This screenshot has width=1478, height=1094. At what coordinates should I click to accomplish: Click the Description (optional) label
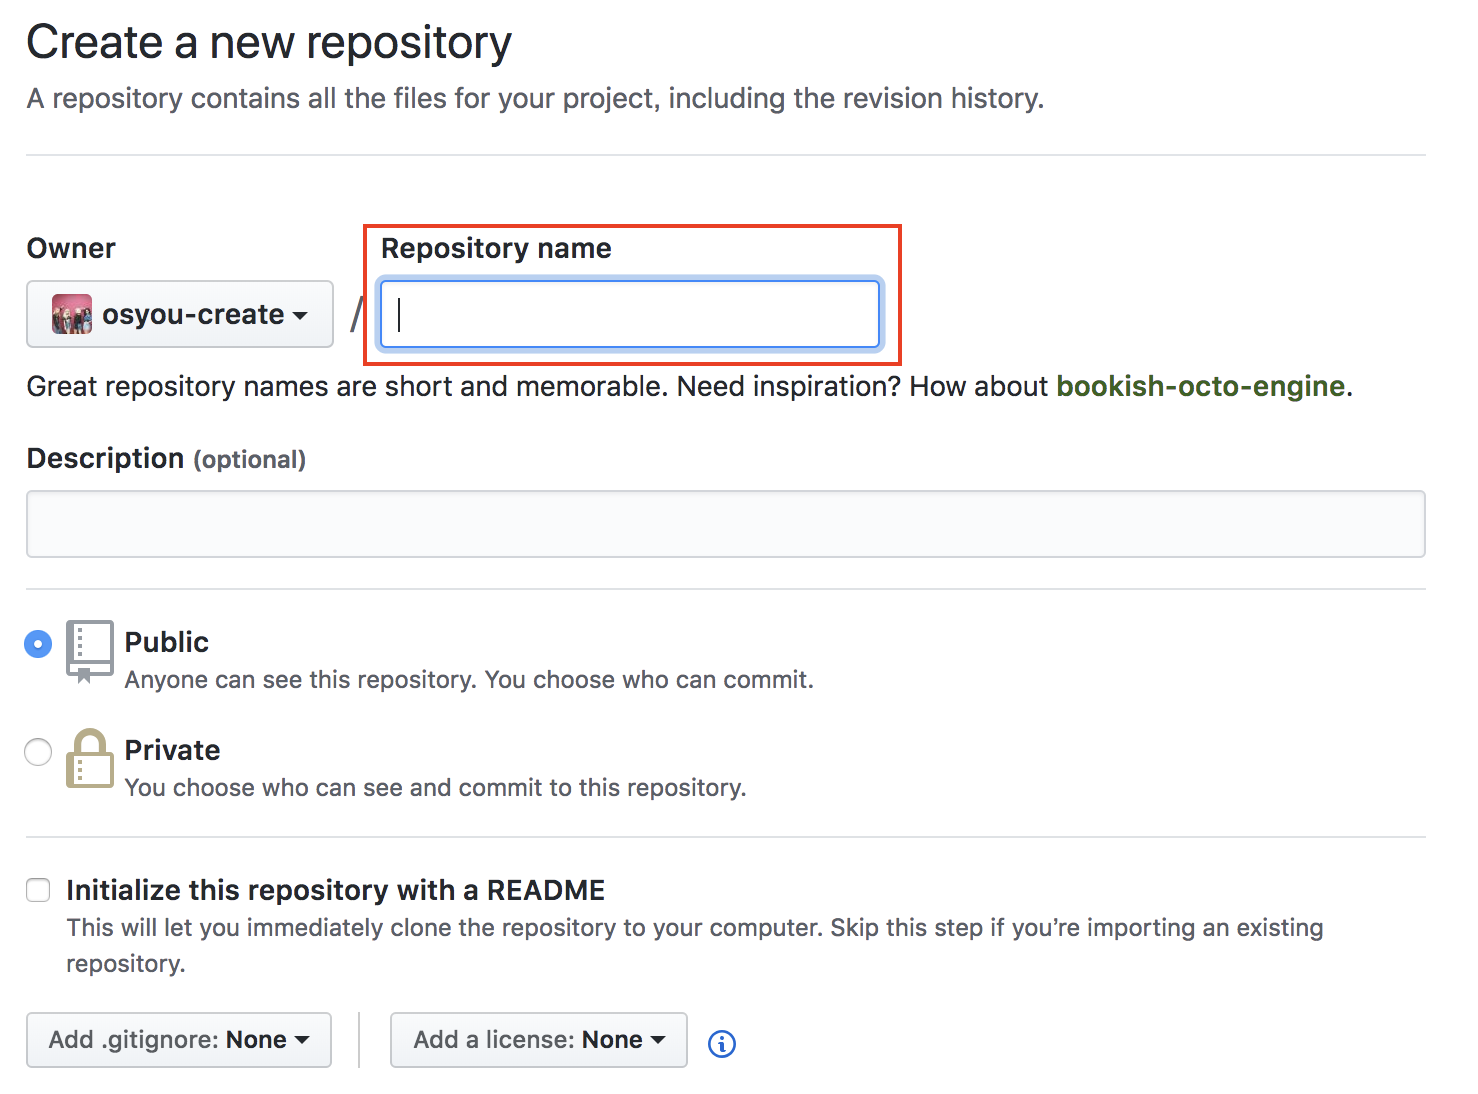tap(166, 458)
